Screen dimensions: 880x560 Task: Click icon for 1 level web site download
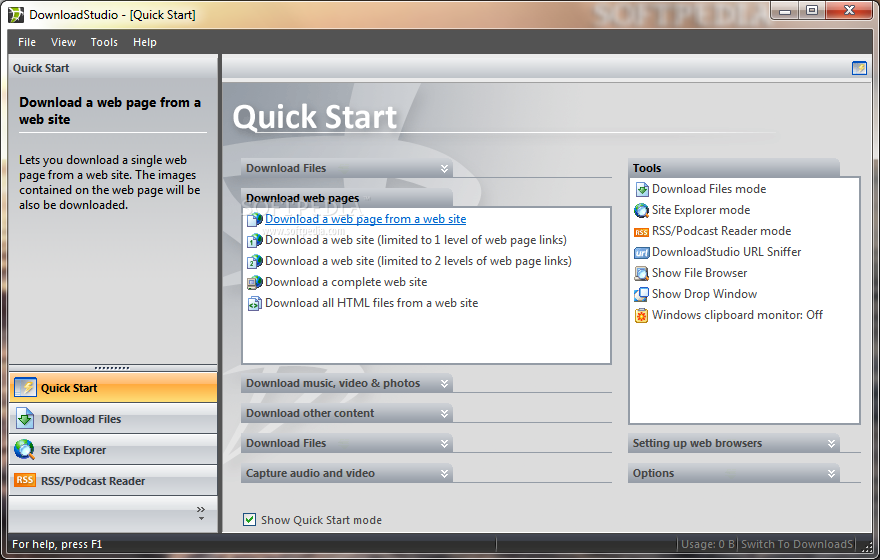coord(255,240)
